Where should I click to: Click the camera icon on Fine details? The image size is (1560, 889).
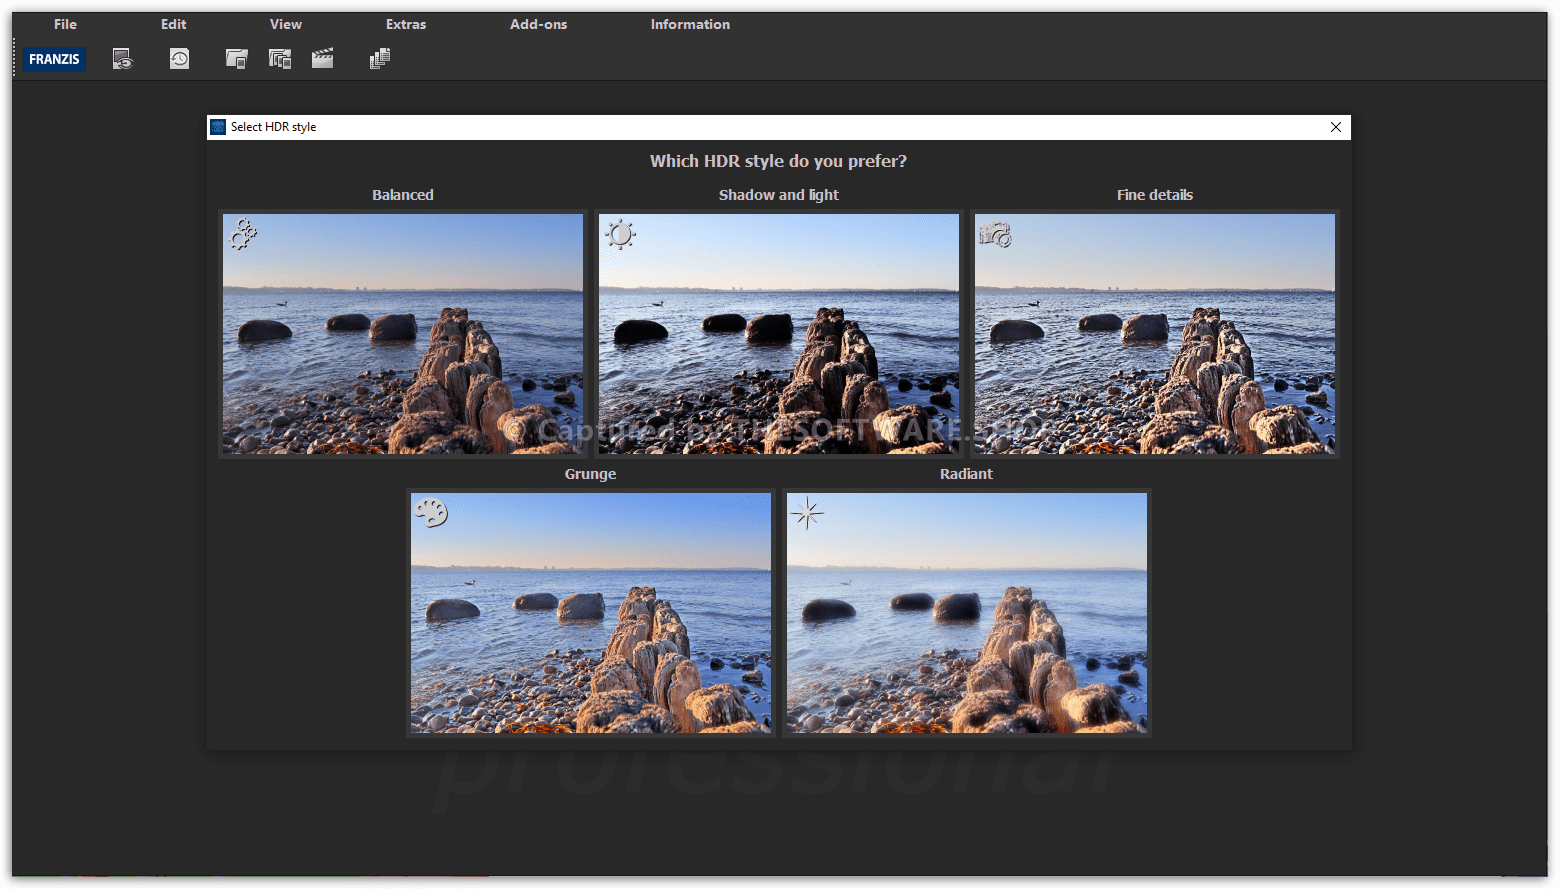pyautogui.click(x=995, y=235)
